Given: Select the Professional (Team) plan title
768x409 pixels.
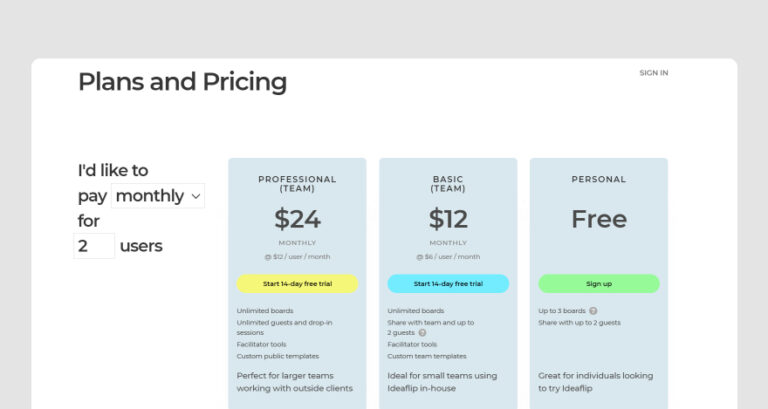Looking at the screenshot, I should pyautogui.click(x=297, y=184).
